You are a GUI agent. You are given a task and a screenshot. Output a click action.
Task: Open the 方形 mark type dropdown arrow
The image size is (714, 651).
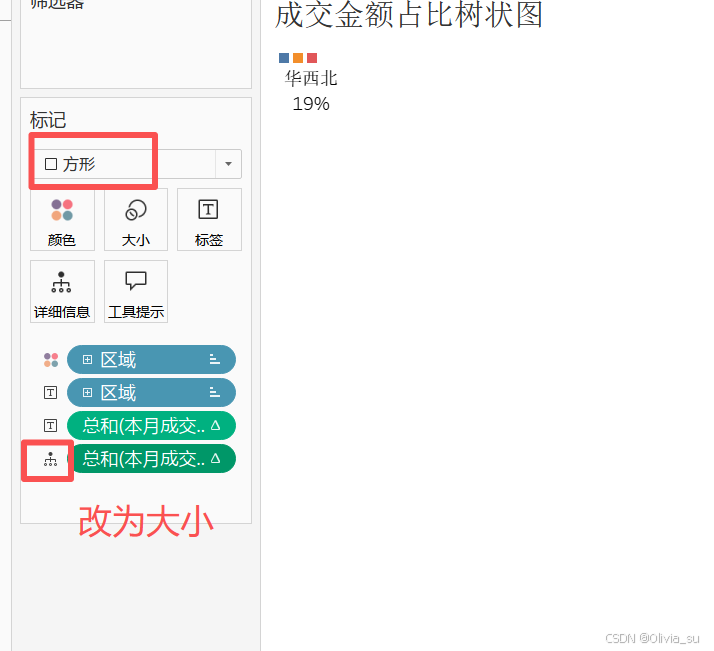click(x=229, y=164)
